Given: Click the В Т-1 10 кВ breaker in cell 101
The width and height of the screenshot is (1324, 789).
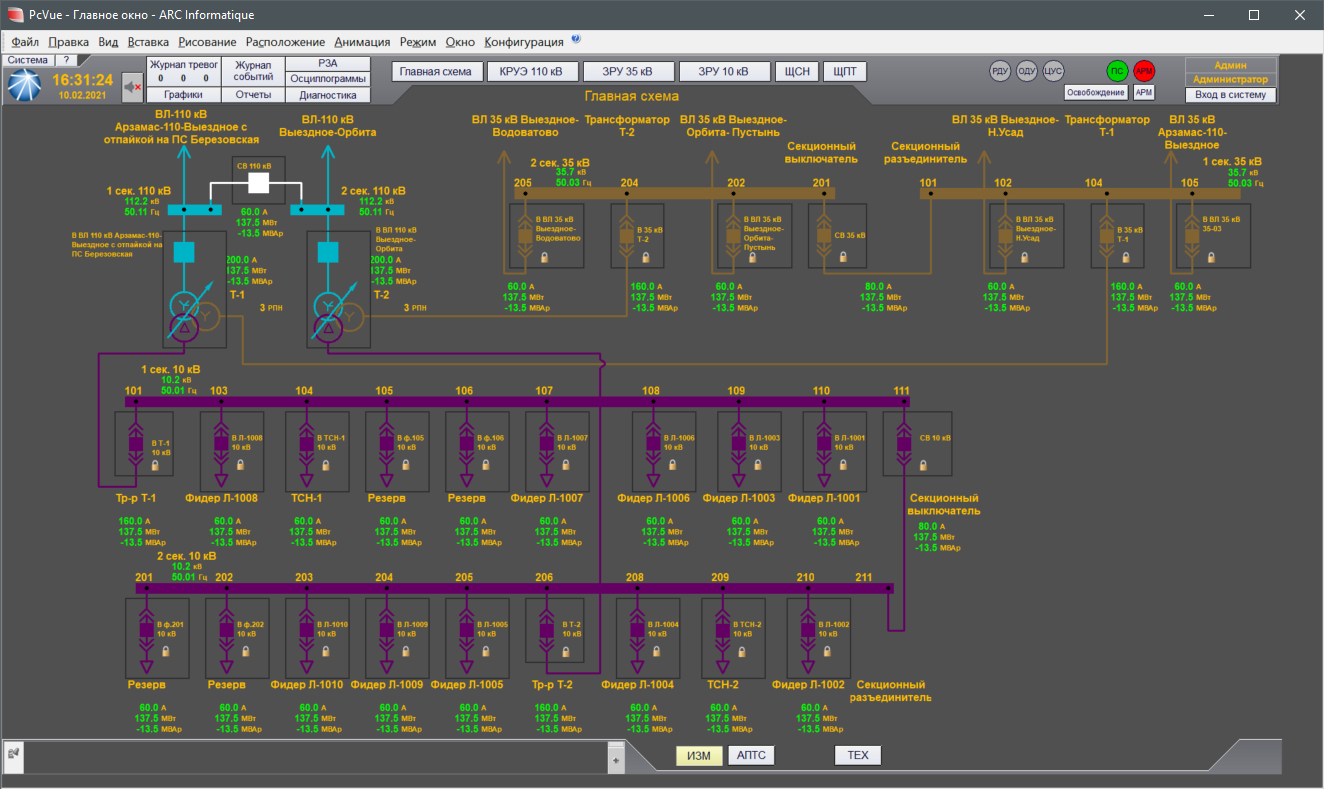Looking at the screenshot, I should pyautogui.click(x=137, y=446).
